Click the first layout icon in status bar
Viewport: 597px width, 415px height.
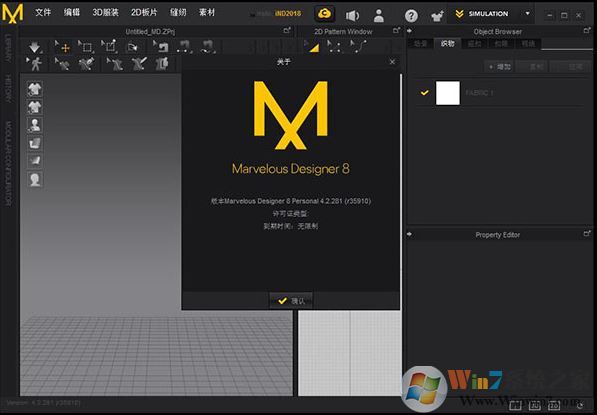click(515, 405)
